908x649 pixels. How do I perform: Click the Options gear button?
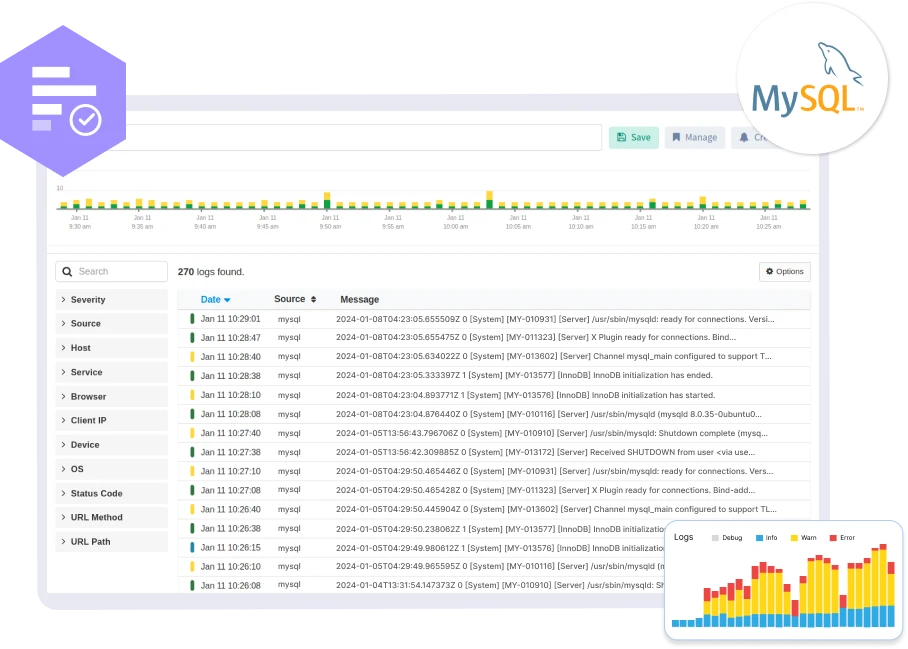785,272
